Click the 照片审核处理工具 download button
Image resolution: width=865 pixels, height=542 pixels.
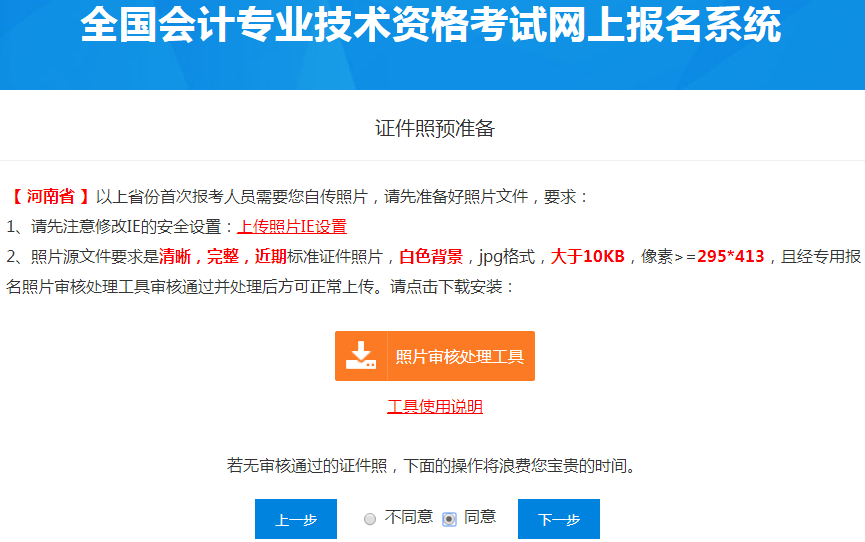[459, 356]
